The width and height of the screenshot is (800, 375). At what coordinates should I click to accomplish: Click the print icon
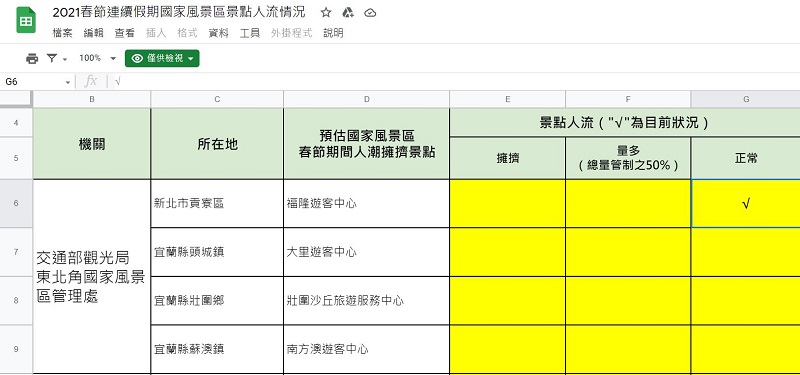(x=32, y=59)
